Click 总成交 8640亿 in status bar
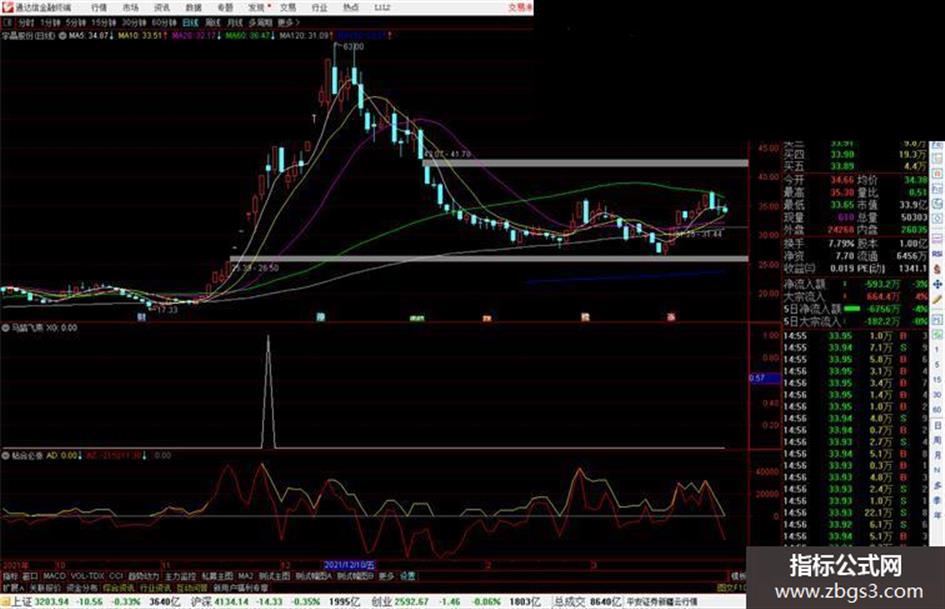 (587, 602)
